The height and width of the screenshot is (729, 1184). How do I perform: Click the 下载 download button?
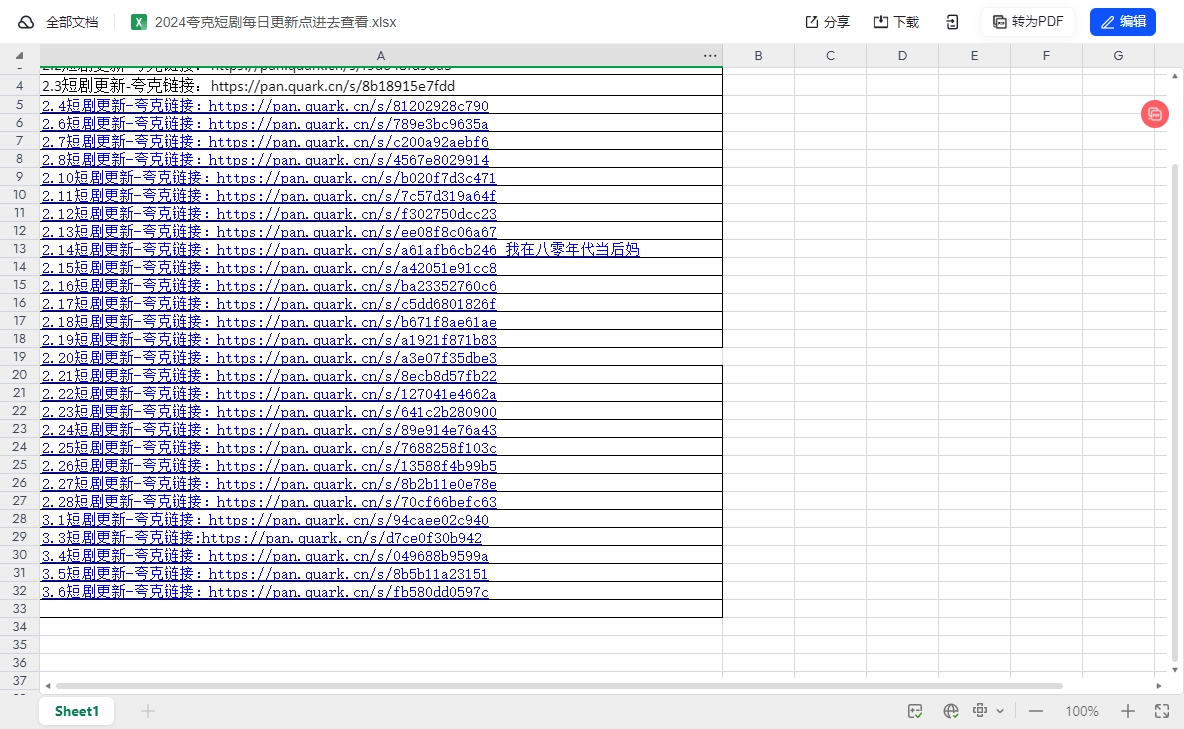click(896, 22)
